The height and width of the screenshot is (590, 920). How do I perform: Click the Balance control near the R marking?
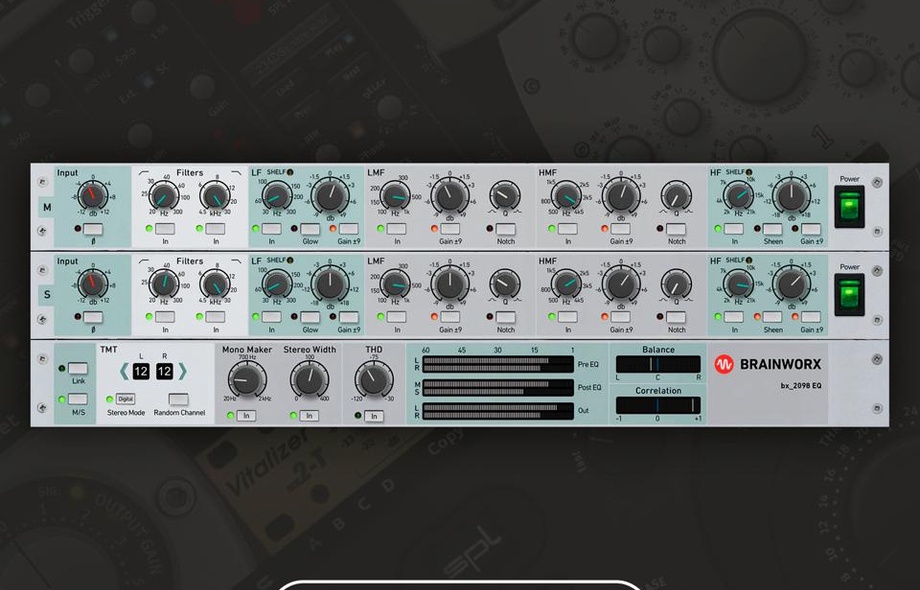[x=697, y=364]
